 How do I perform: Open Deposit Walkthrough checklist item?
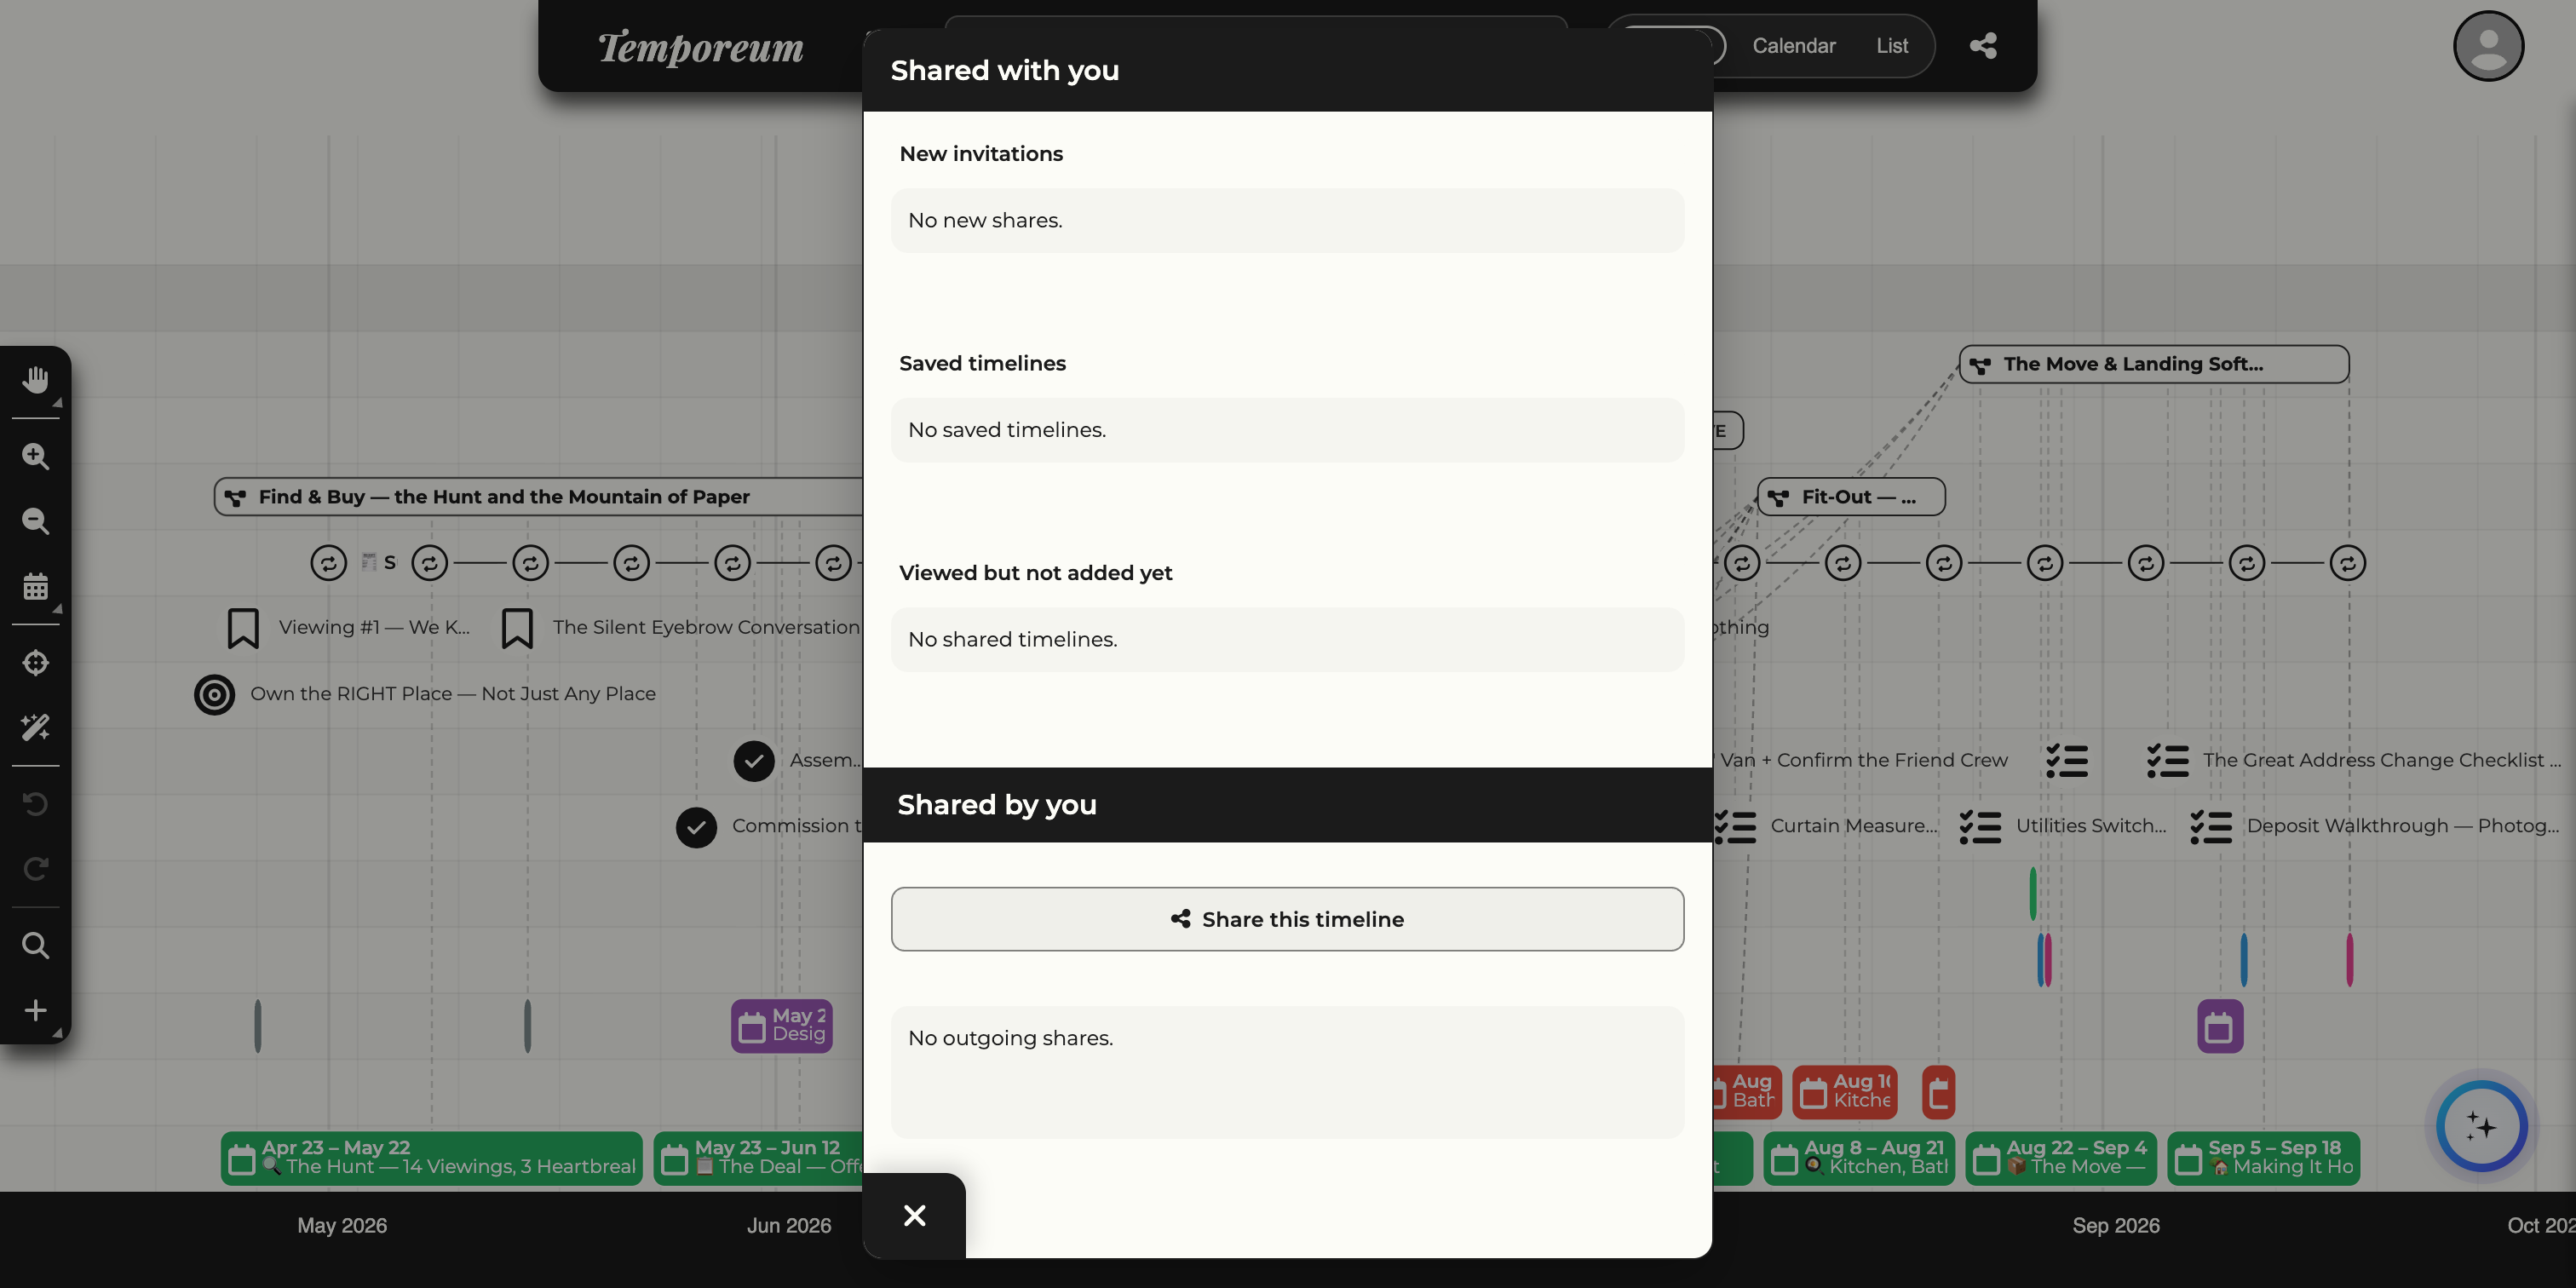click(x=2375, y=826)
